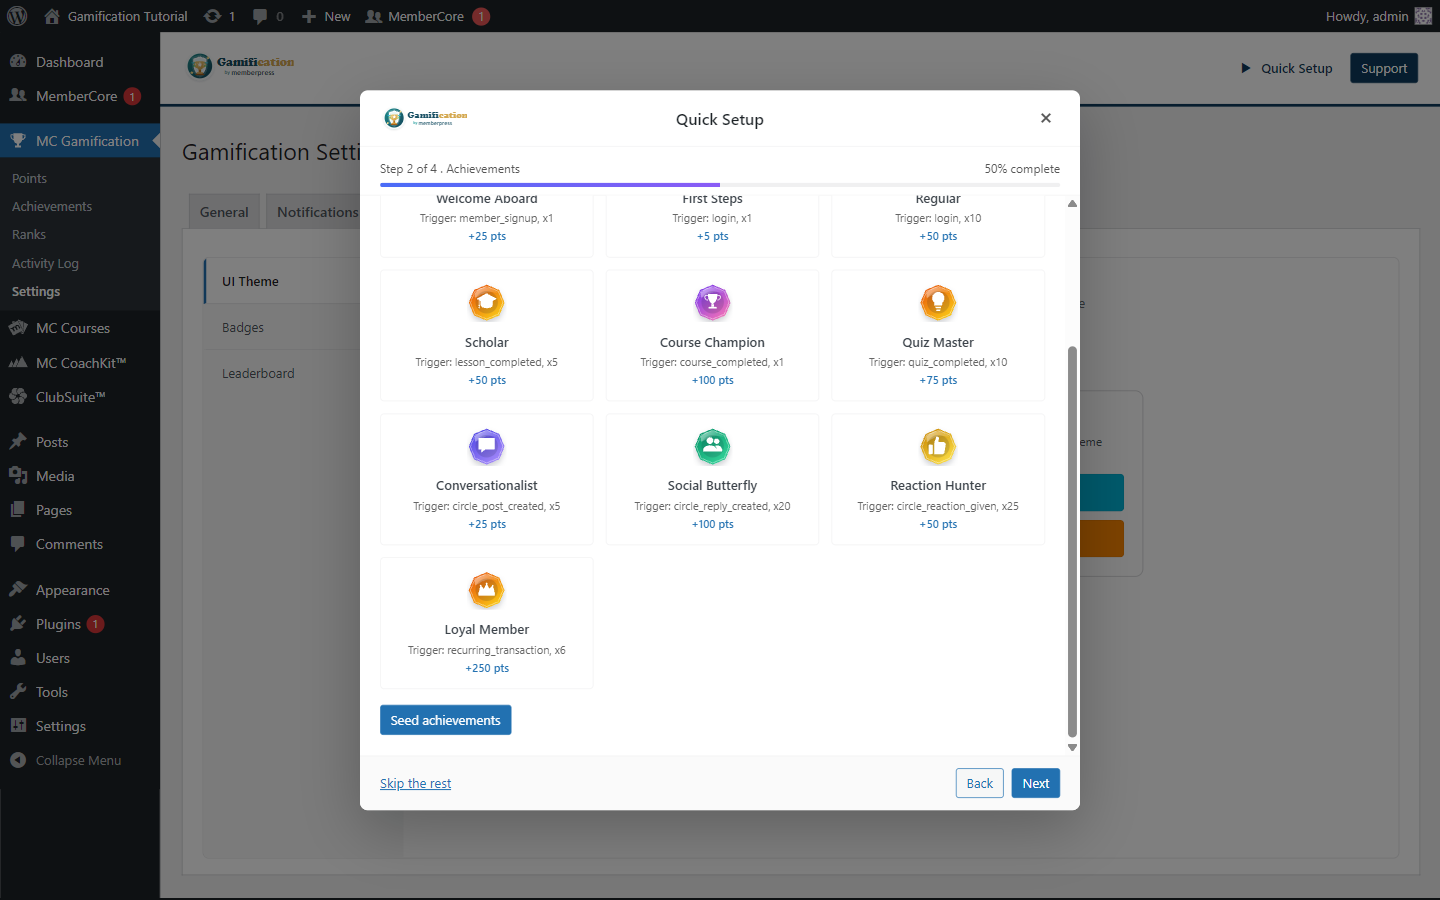Open the WordPress Settings sidebar menu
Viewport: 1440px width, 900px height.
pos(80,726)
